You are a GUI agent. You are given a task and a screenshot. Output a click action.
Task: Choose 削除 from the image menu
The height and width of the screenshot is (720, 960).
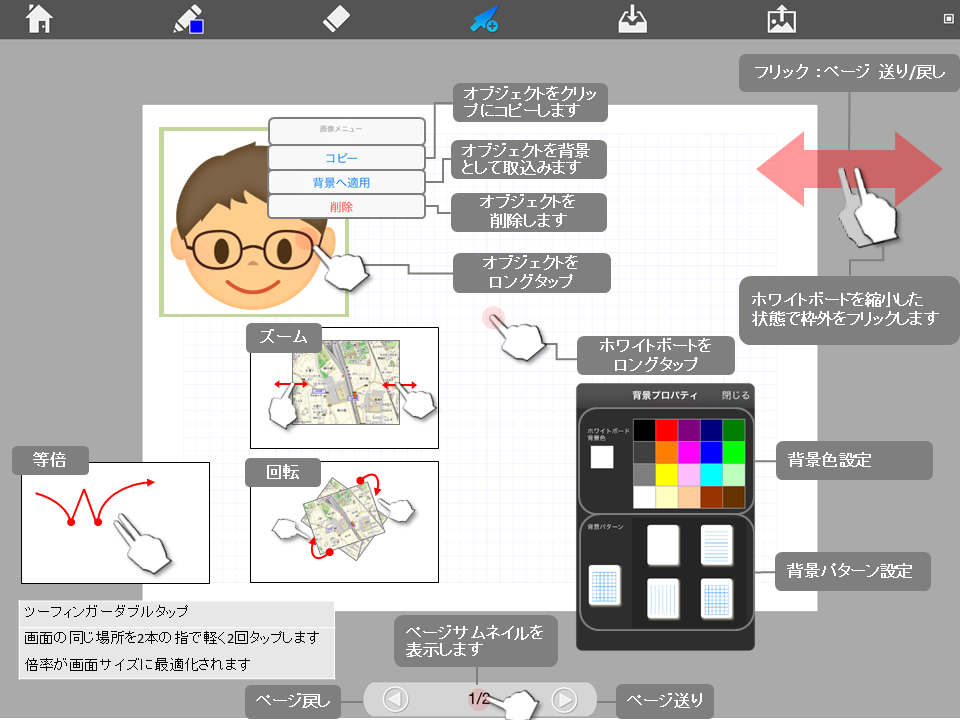pyautogui.click(x=346, y=205)
